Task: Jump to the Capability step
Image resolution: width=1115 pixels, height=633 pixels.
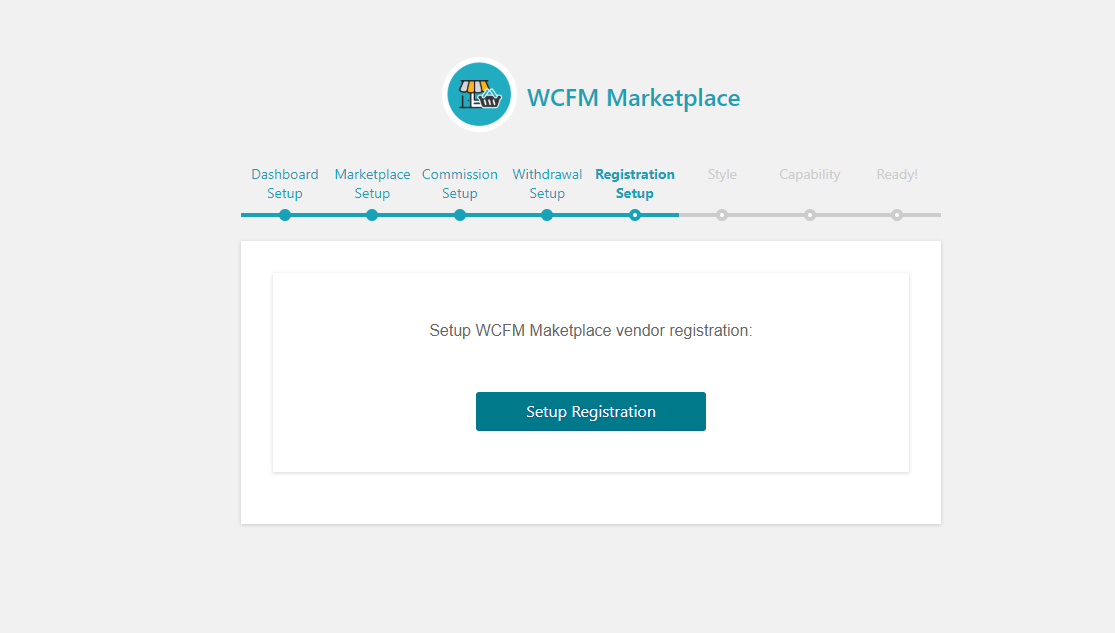Action: (809, 174)
